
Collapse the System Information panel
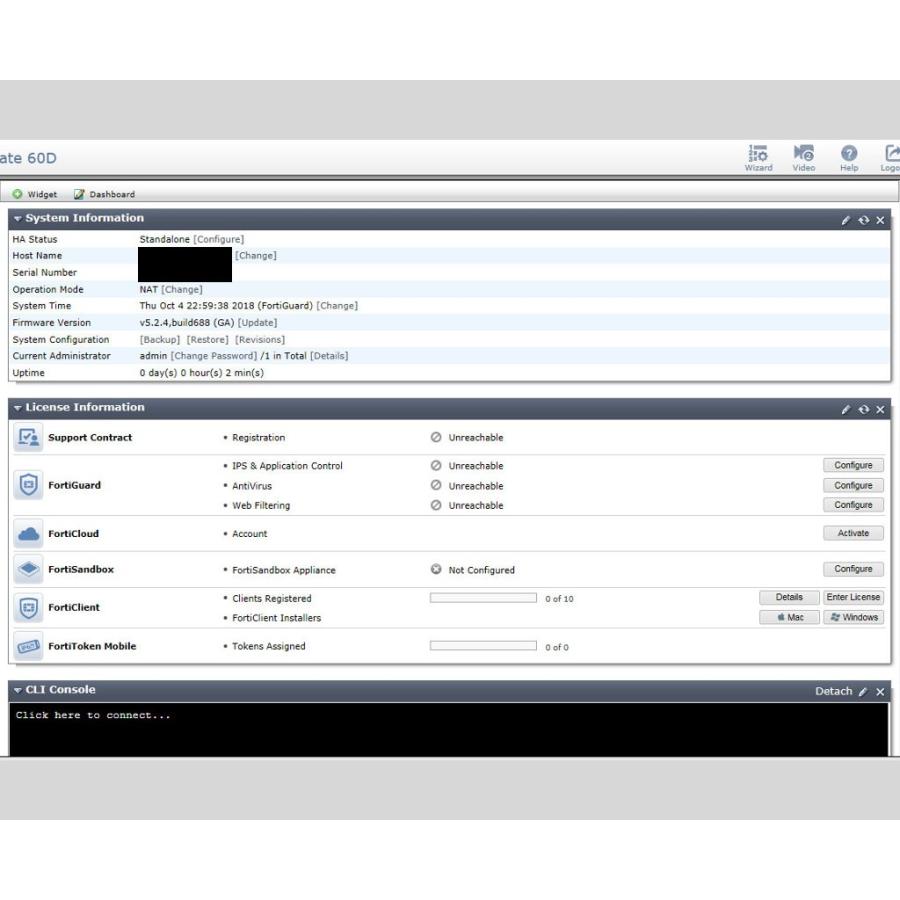20,217
